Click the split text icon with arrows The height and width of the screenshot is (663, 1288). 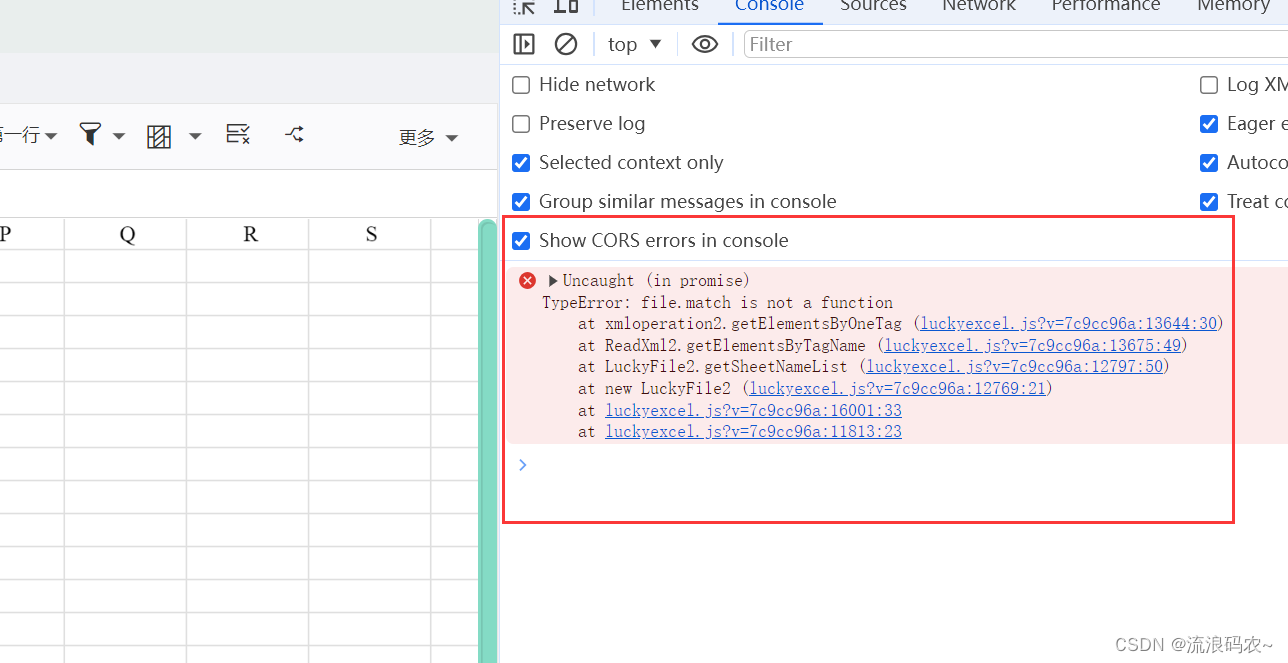pos(293,134)
